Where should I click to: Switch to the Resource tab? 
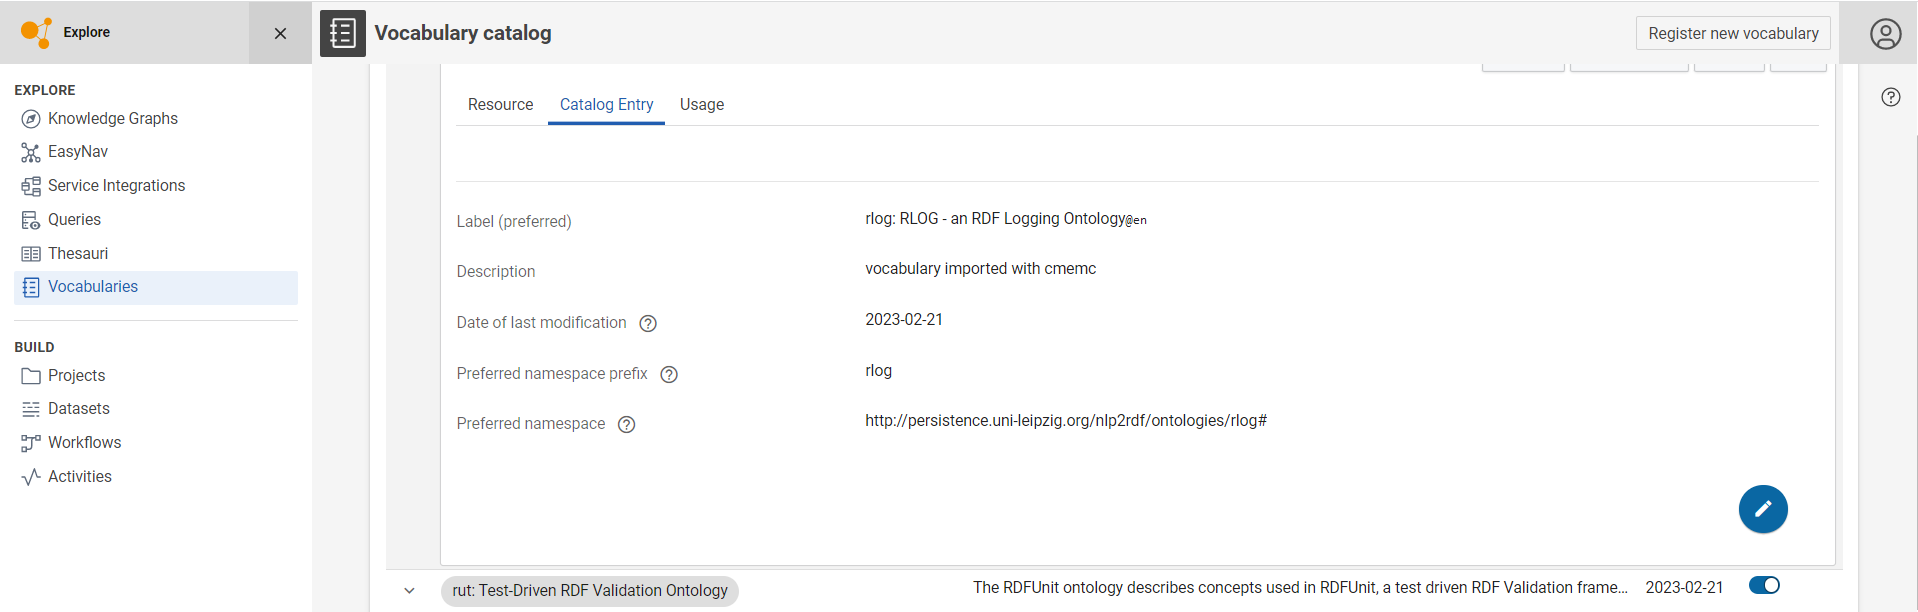point(500,105)
